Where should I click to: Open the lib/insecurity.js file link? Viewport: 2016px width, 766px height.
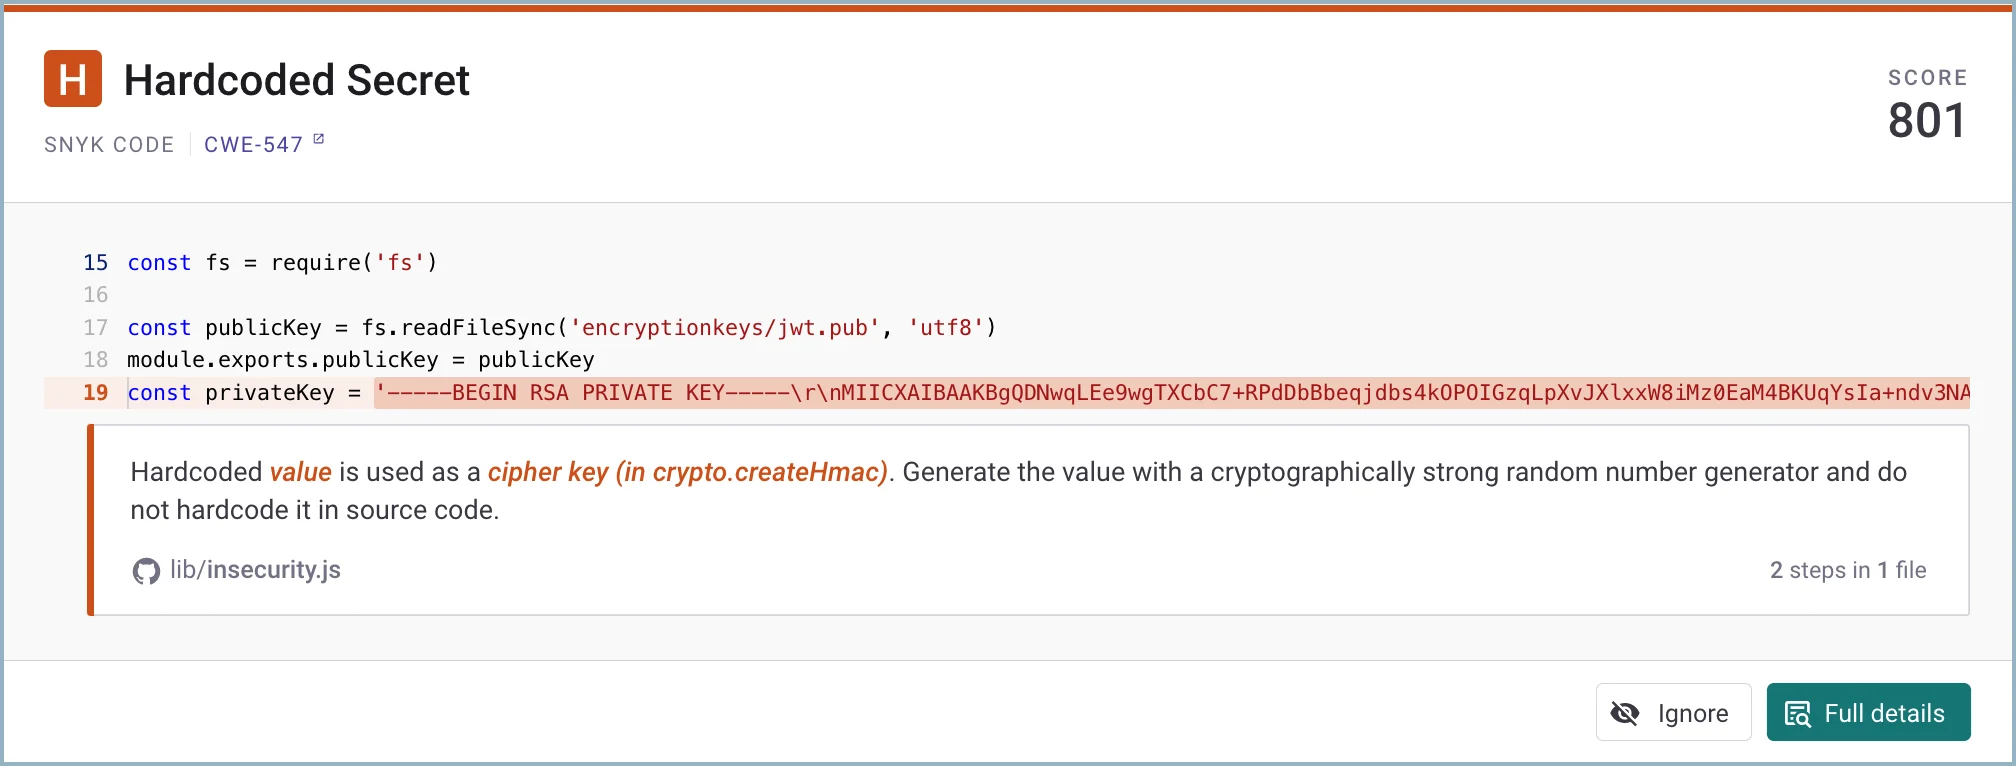click(255, 570)
